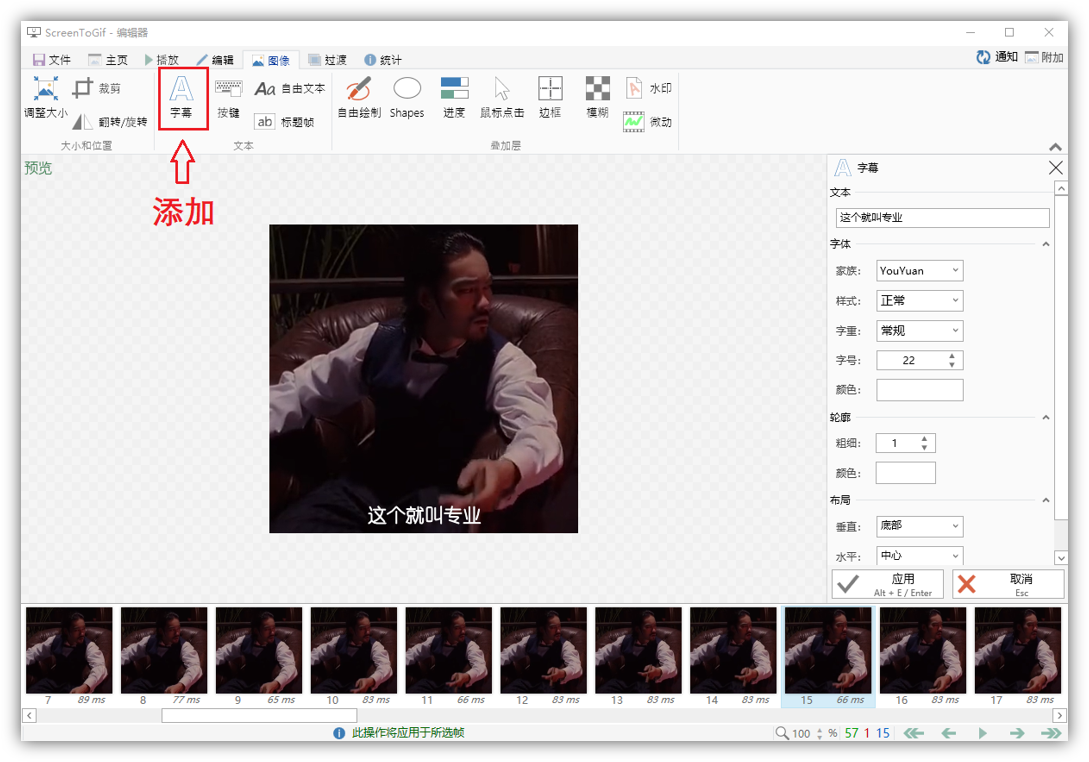Image resolution: width=1089 pixels, height=762 pixels.
Task: Select the 字幕 caption tool
Action: pyautogui.click(x=182, y=97)
